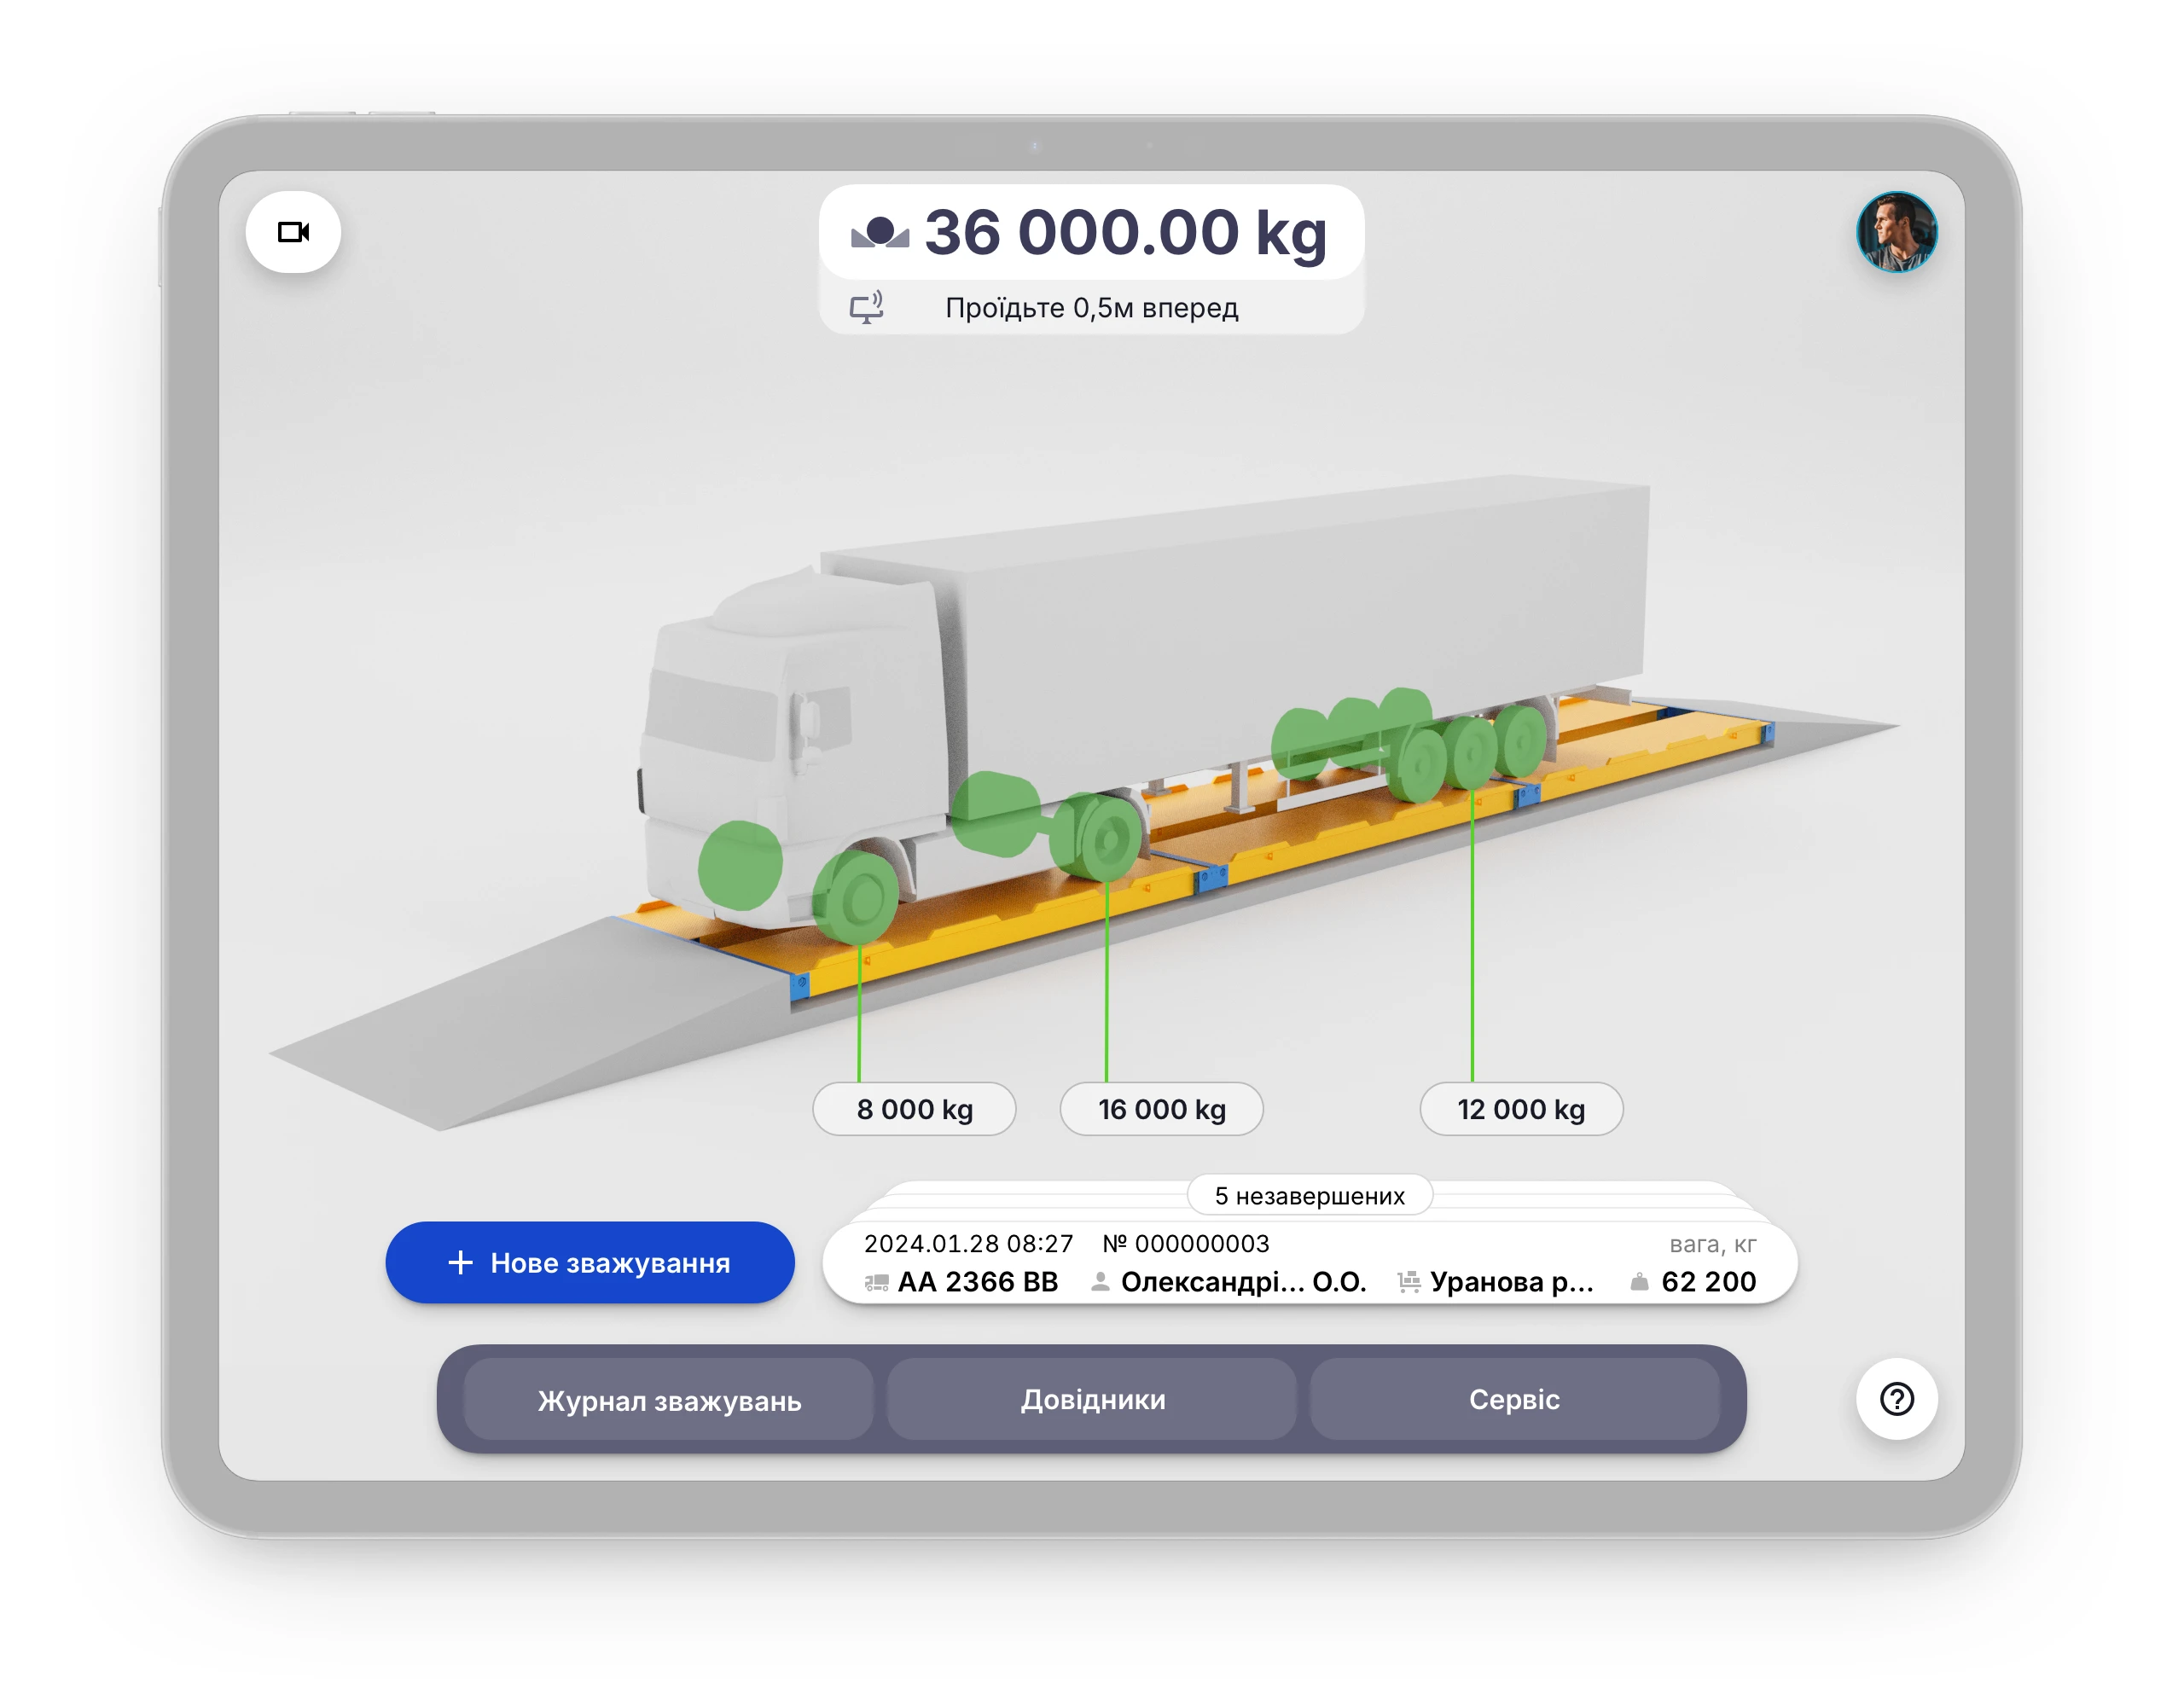Select the 12 000 kg axle label
2184x1706 pixels.
click(1520, 1109)
